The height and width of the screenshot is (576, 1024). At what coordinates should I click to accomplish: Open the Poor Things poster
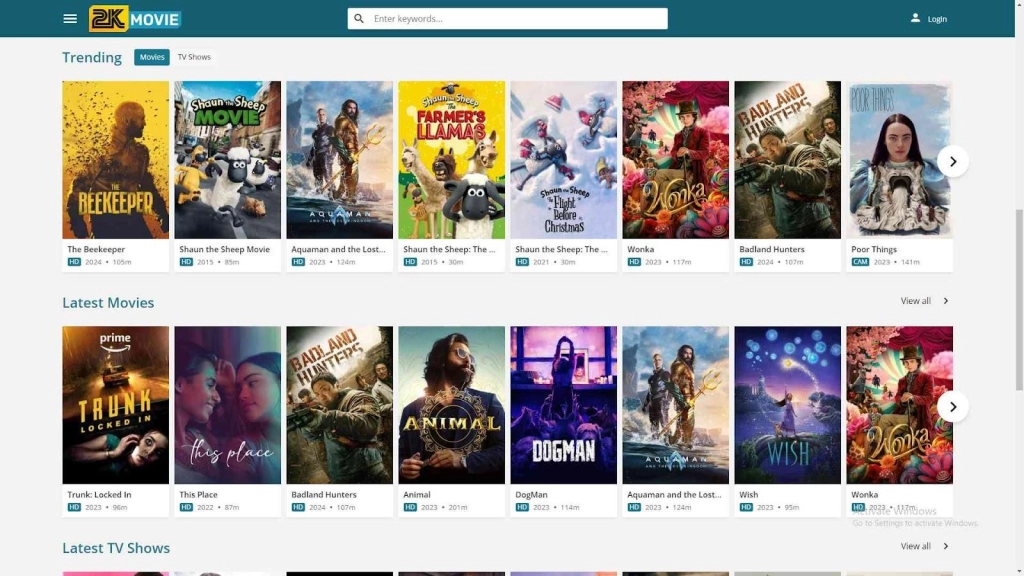click(x=899, y=160)
